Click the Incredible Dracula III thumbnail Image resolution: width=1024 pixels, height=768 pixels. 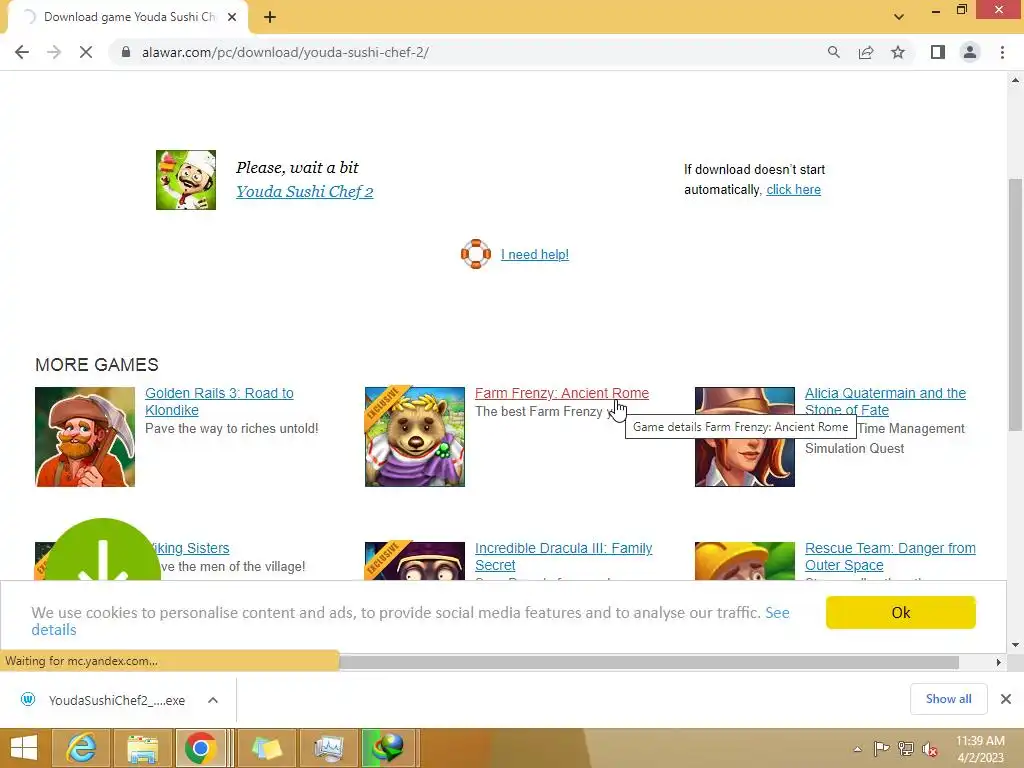(x=415, y=561)
